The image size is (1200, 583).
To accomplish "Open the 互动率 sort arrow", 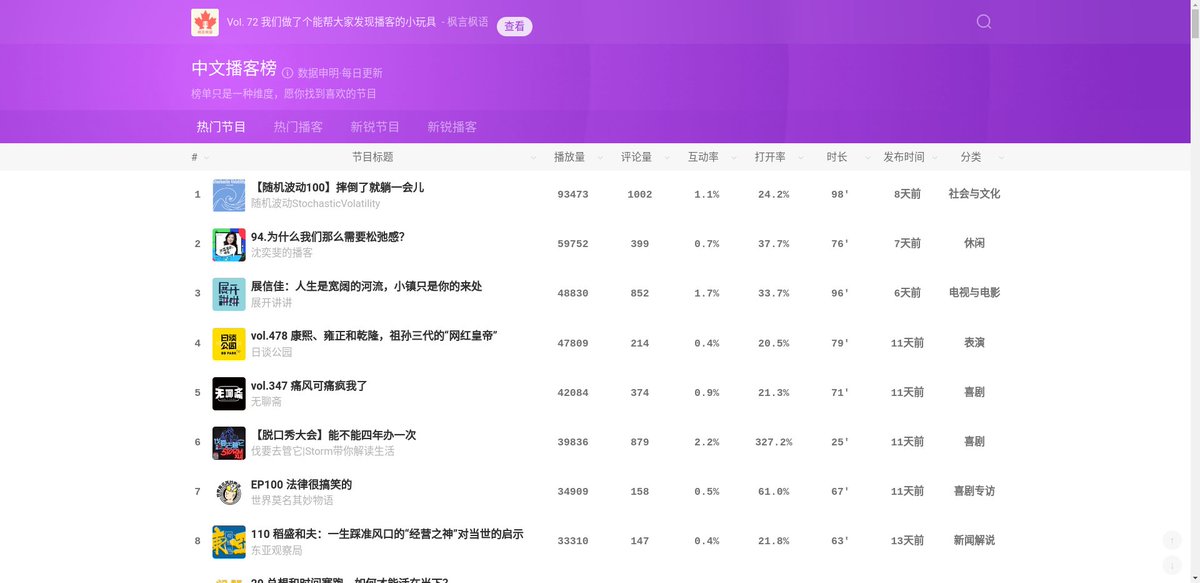I will 736,157.
